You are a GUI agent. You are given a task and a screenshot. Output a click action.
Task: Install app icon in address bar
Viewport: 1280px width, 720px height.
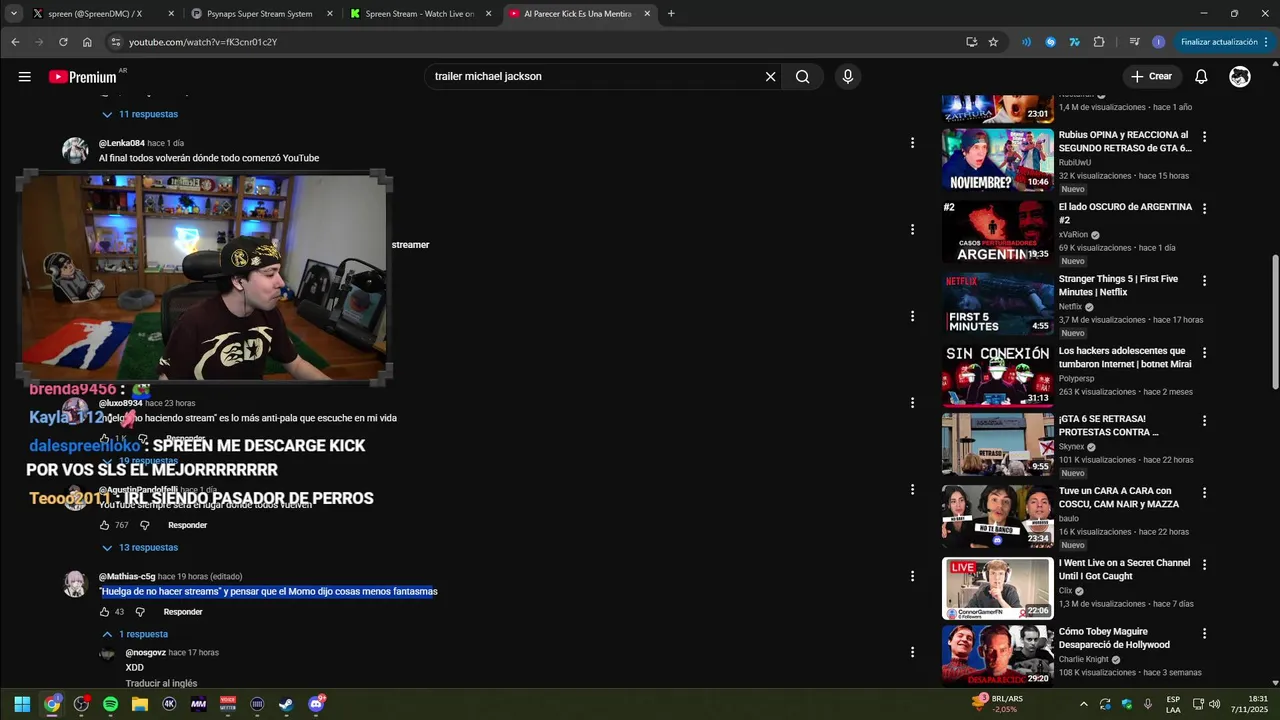971,42
